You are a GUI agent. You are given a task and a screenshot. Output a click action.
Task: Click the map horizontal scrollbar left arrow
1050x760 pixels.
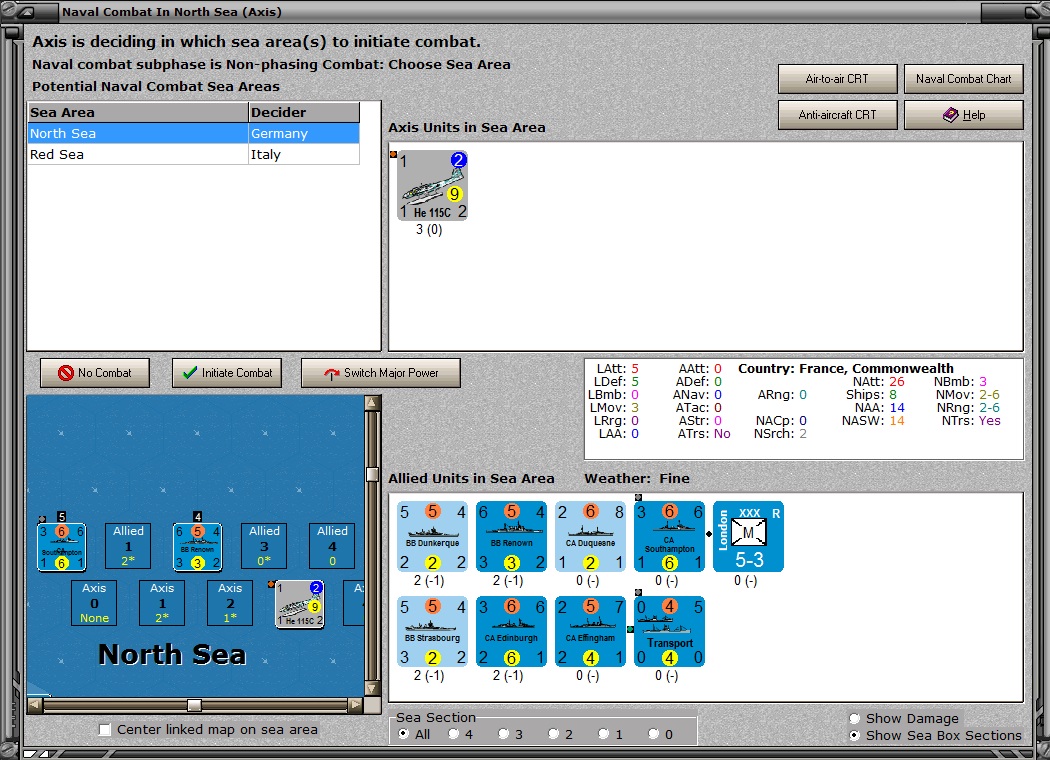pyautogui.click(x=35, y=705)
